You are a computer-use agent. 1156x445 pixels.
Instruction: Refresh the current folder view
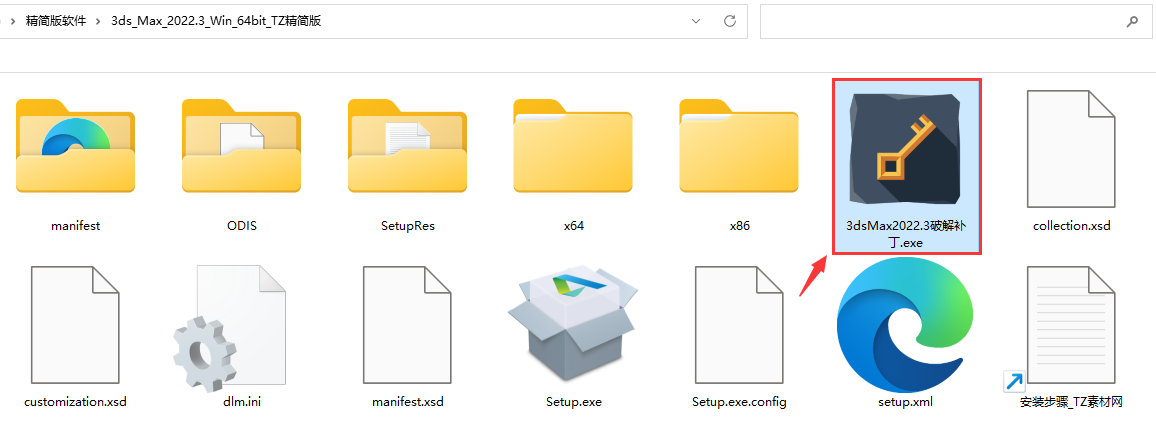click(730, 21)
